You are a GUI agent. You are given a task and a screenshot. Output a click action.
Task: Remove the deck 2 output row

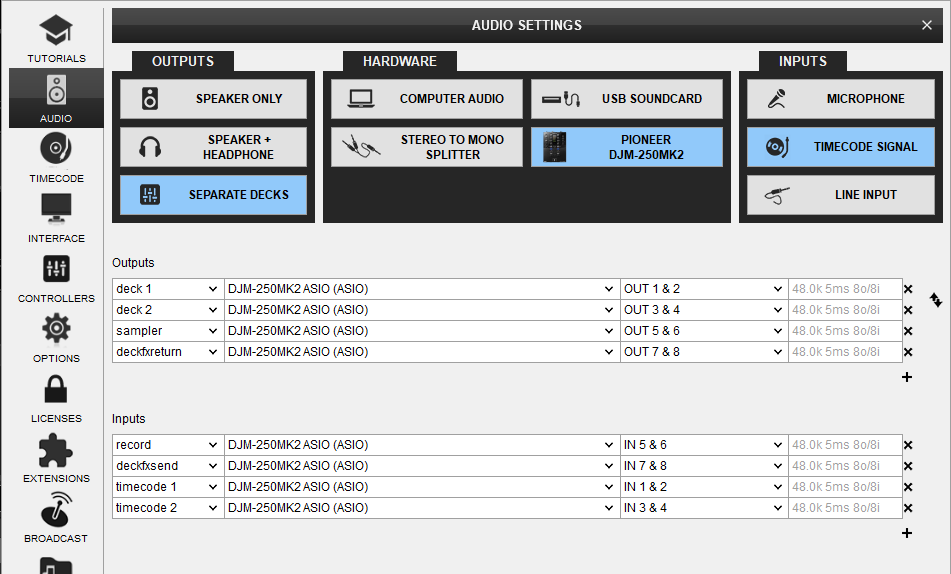pyautogui.click(x=908, y=310)
